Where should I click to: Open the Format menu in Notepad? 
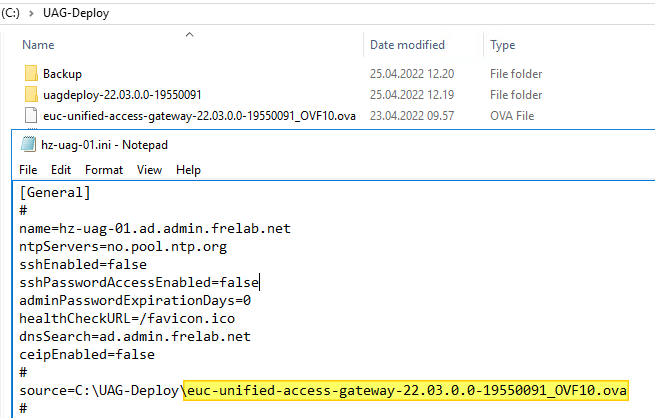(x=104, y=170)
